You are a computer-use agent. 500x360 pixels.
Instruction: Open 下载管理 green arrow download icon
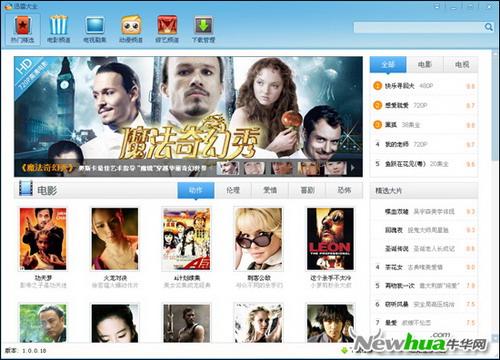pos(203,25)
